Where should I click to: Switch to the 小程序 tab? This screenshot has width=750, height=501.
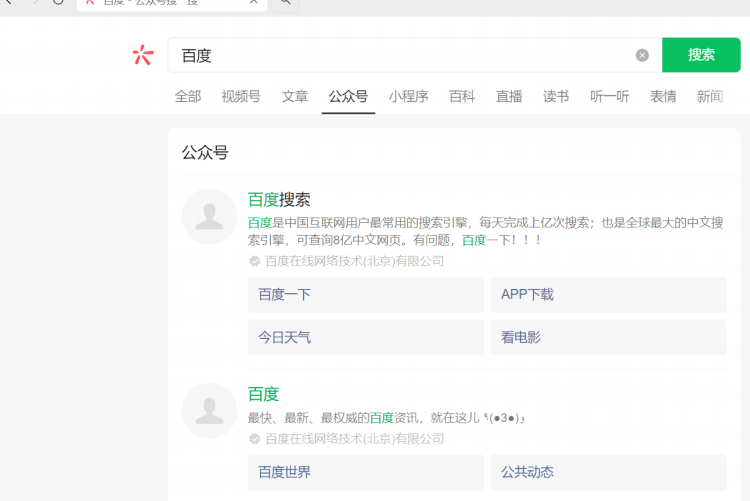(x=408, y=97)
